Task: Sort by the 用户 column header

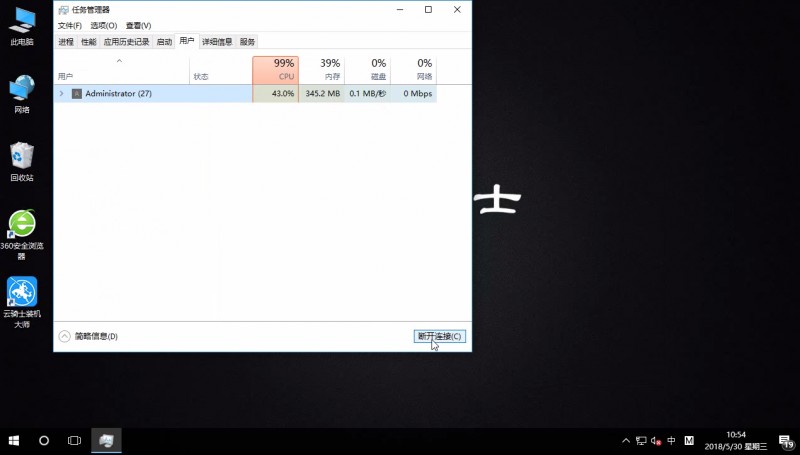Action: [121, 70]
